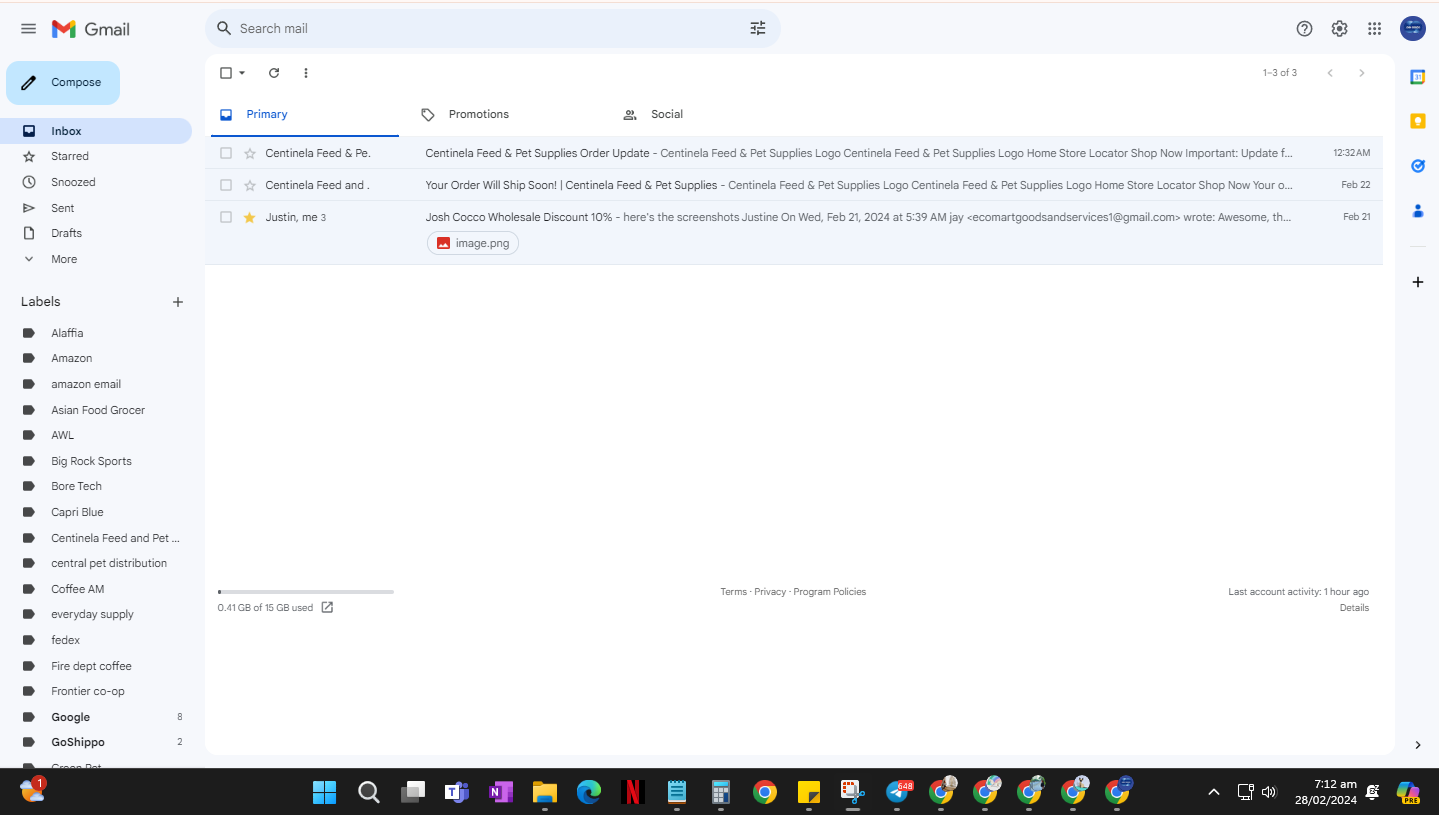Select the Josh Cocco Wholesale Discount email checkbox
Viewport: 1439px width, 815px height.
pyautogui.click(x=226, y=217)
